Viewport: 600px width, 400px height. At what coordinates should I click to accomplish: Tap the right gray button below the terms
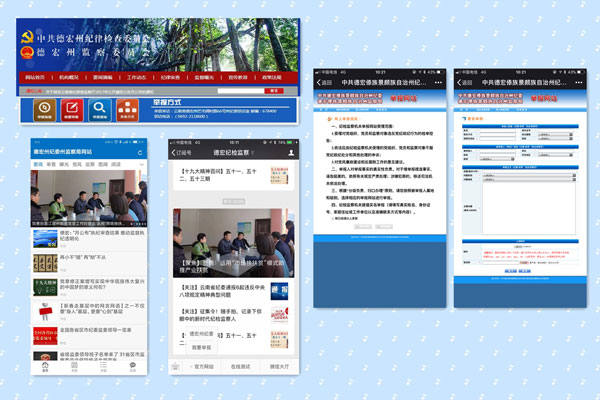(384, 227)
